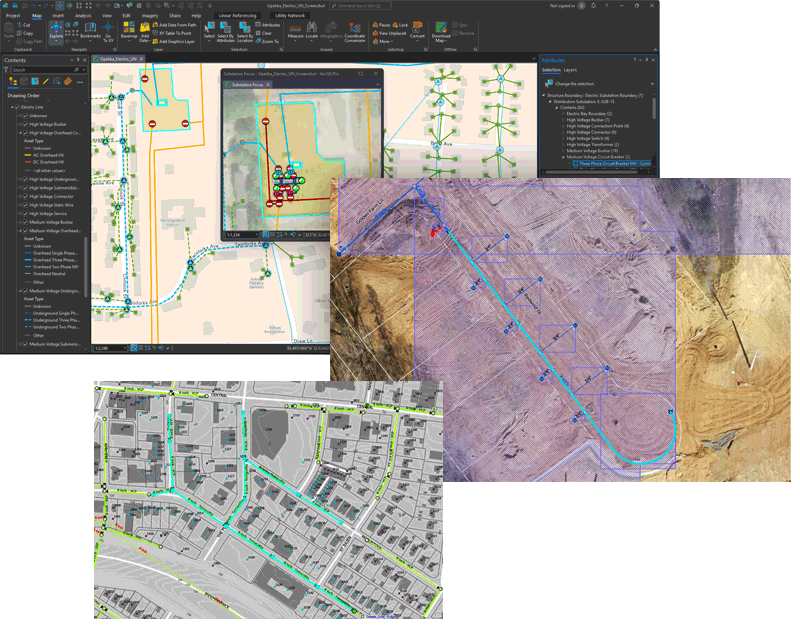The height and width of the screenshot is (627, 800).
Task: Expand High Voltage Transformer (2) node
Action: click(562, 144)
